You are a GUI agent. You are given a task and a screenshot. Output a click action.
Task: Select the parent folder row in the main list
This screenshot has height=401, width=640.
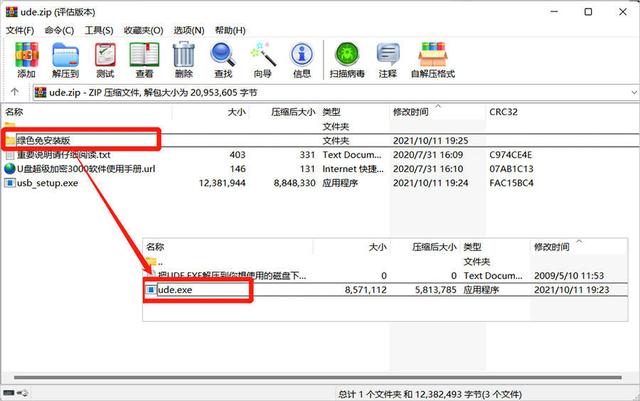click(320, 126)
